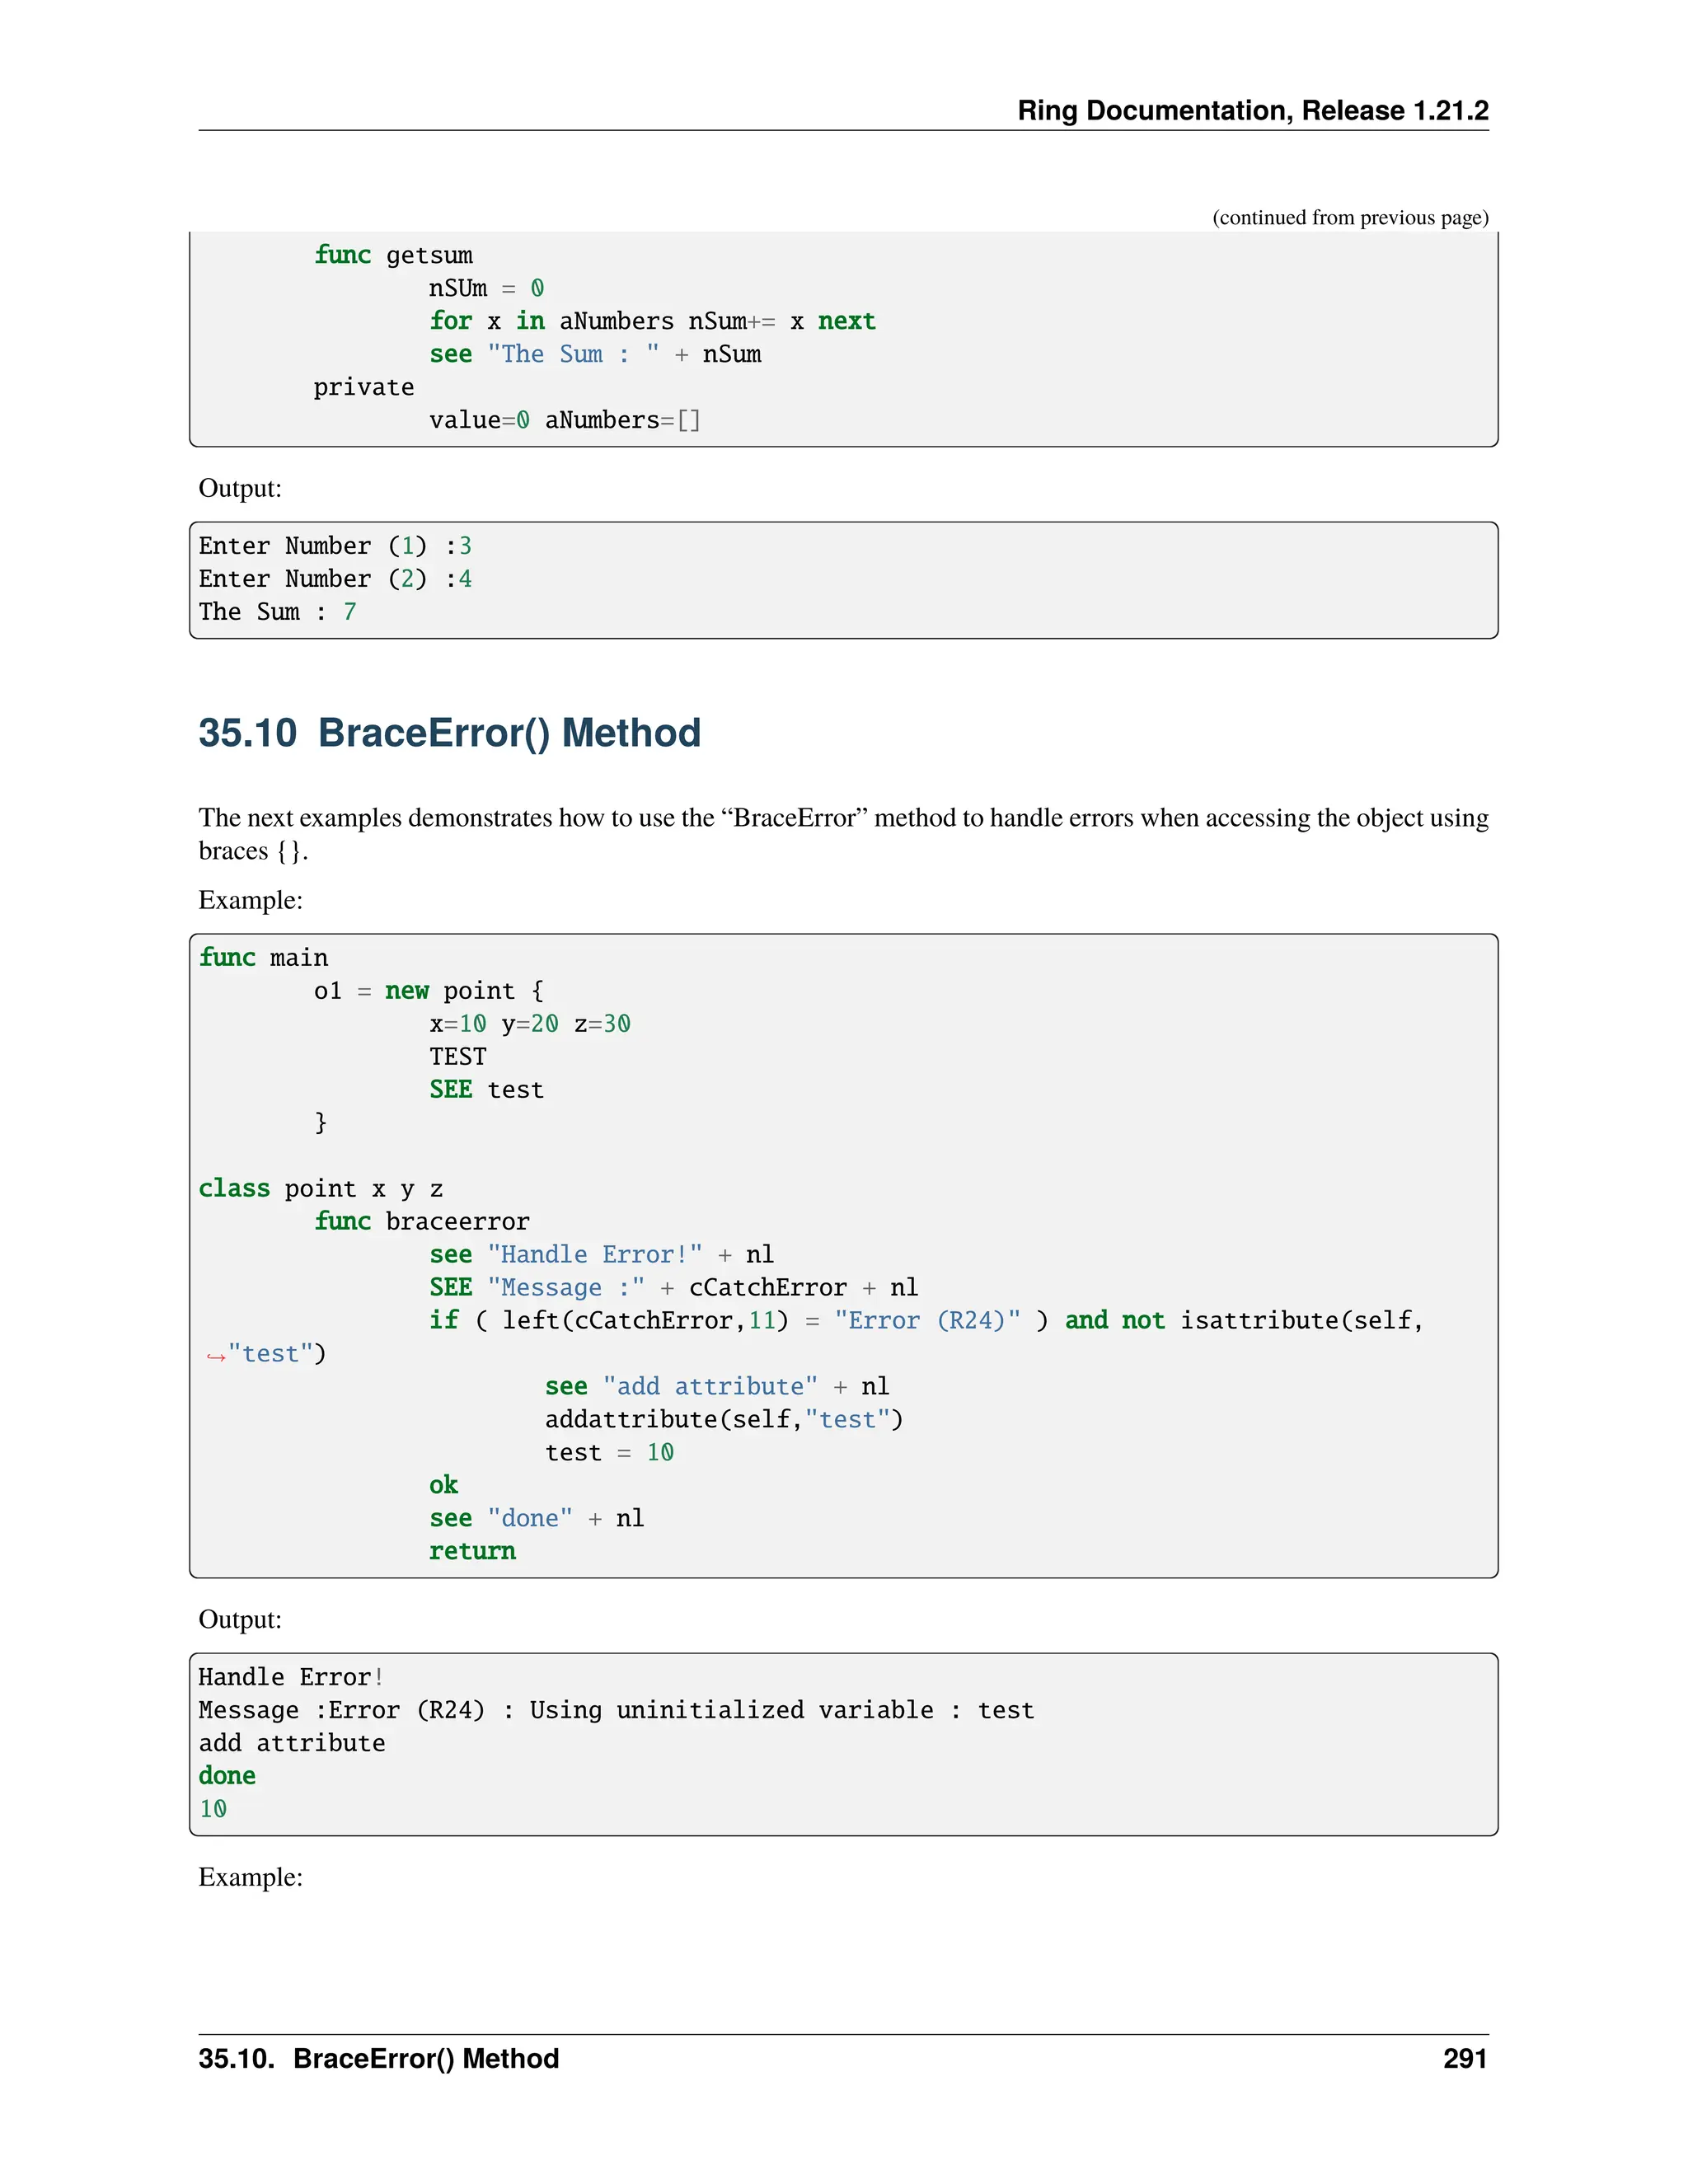The height and width of the screenshot is (2184, 1688).
Task: Click the 'class point x y z' line
Action: click(x=320, y=1188)
